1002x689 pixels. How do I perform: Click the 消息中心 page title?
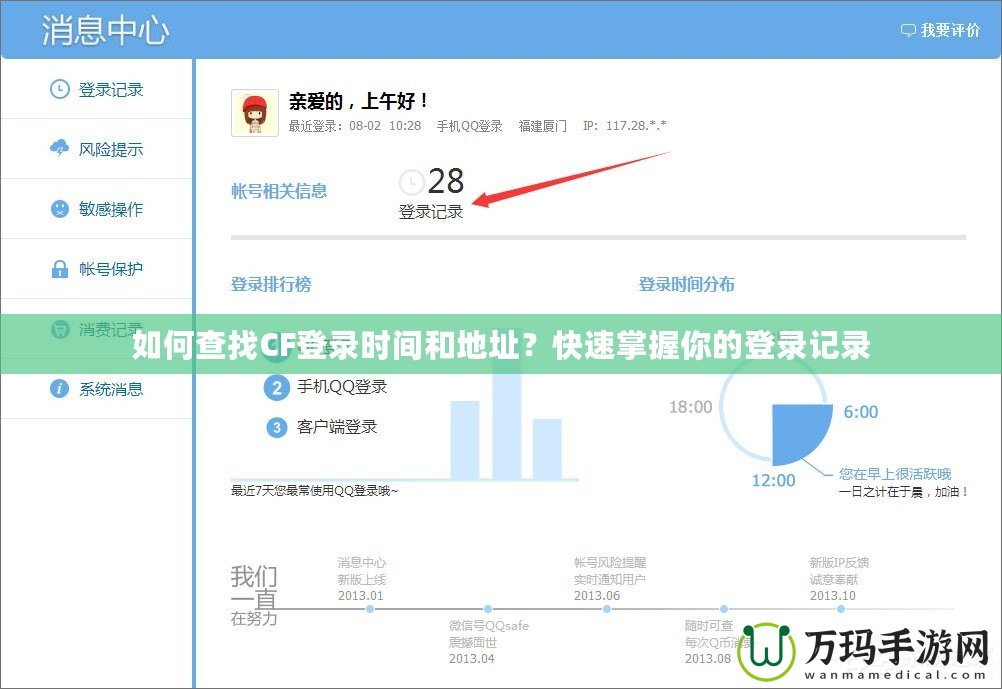pos(105,30)
